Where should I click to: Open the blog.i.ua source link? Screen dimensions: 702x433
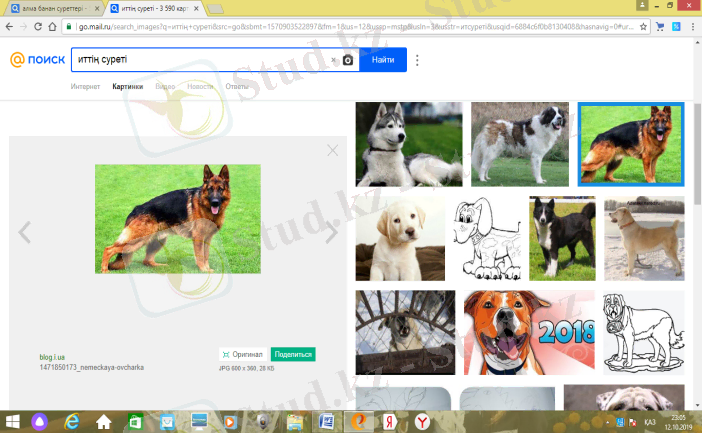click(52, 356)
